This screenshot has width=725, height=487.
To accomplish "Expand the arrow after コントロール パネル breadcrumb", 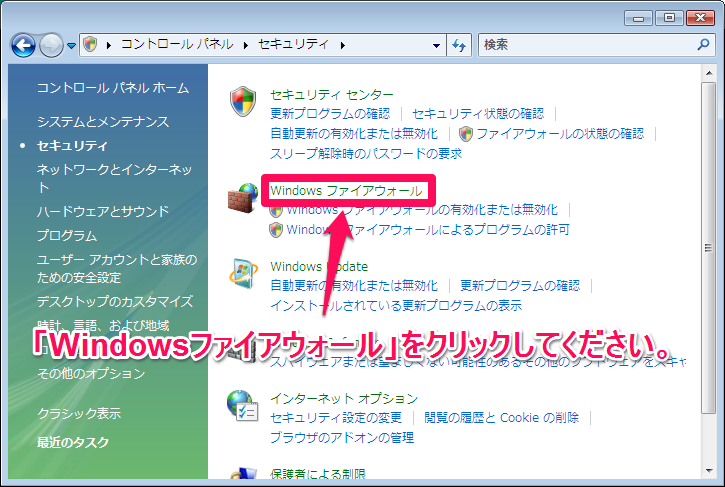I will tap(246, 45).
